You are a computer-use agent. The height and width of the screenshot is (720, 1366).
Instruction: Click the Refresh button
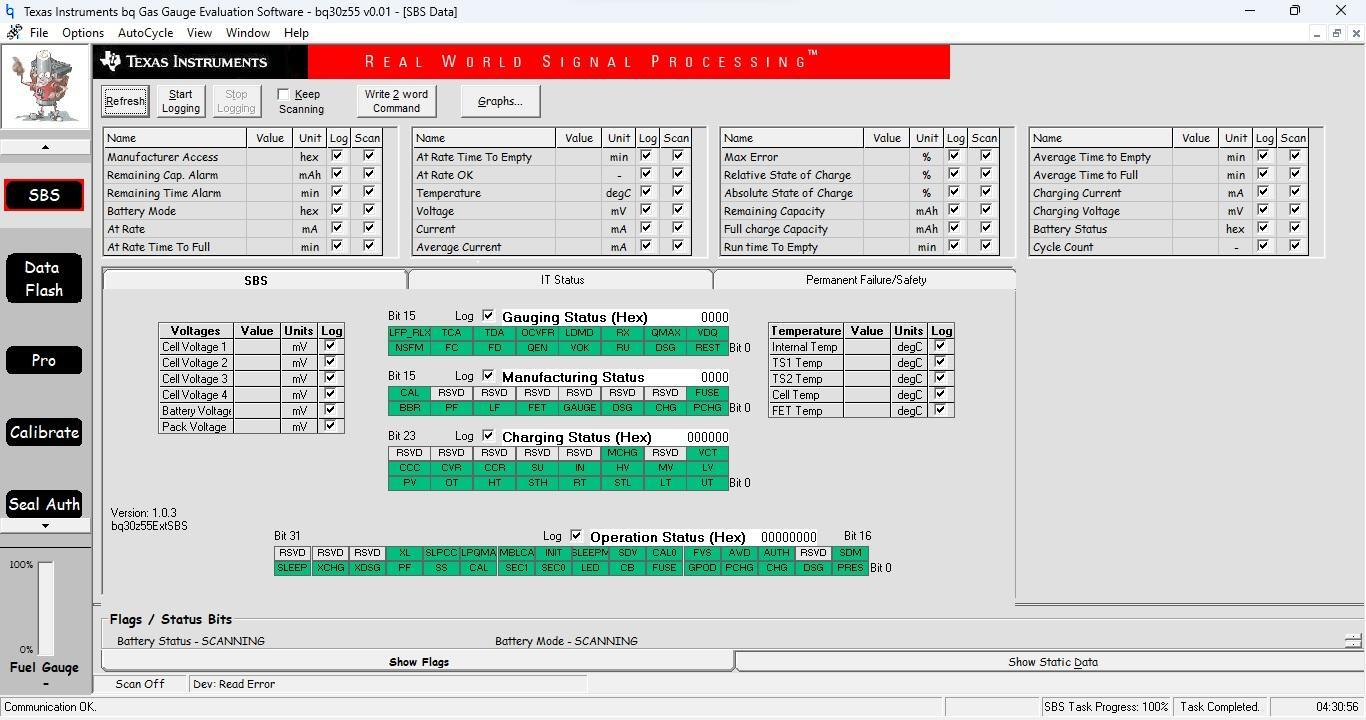click(125, 101)
